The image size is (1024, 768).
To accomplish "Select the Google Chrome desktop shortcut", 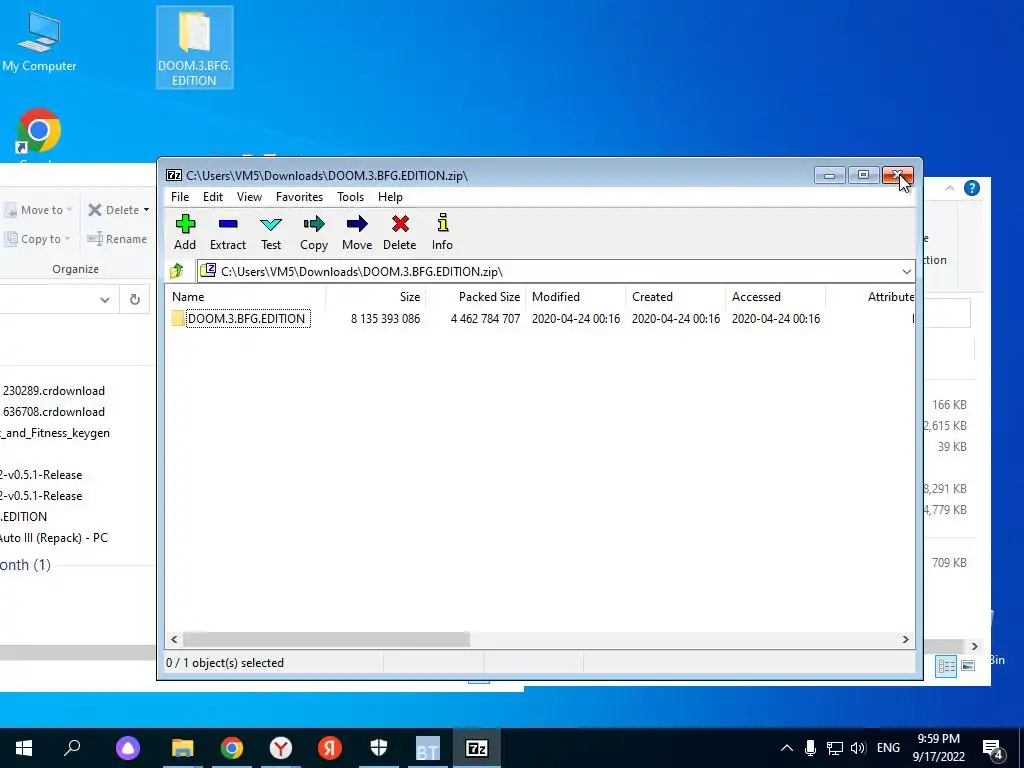I will point(39,135).
